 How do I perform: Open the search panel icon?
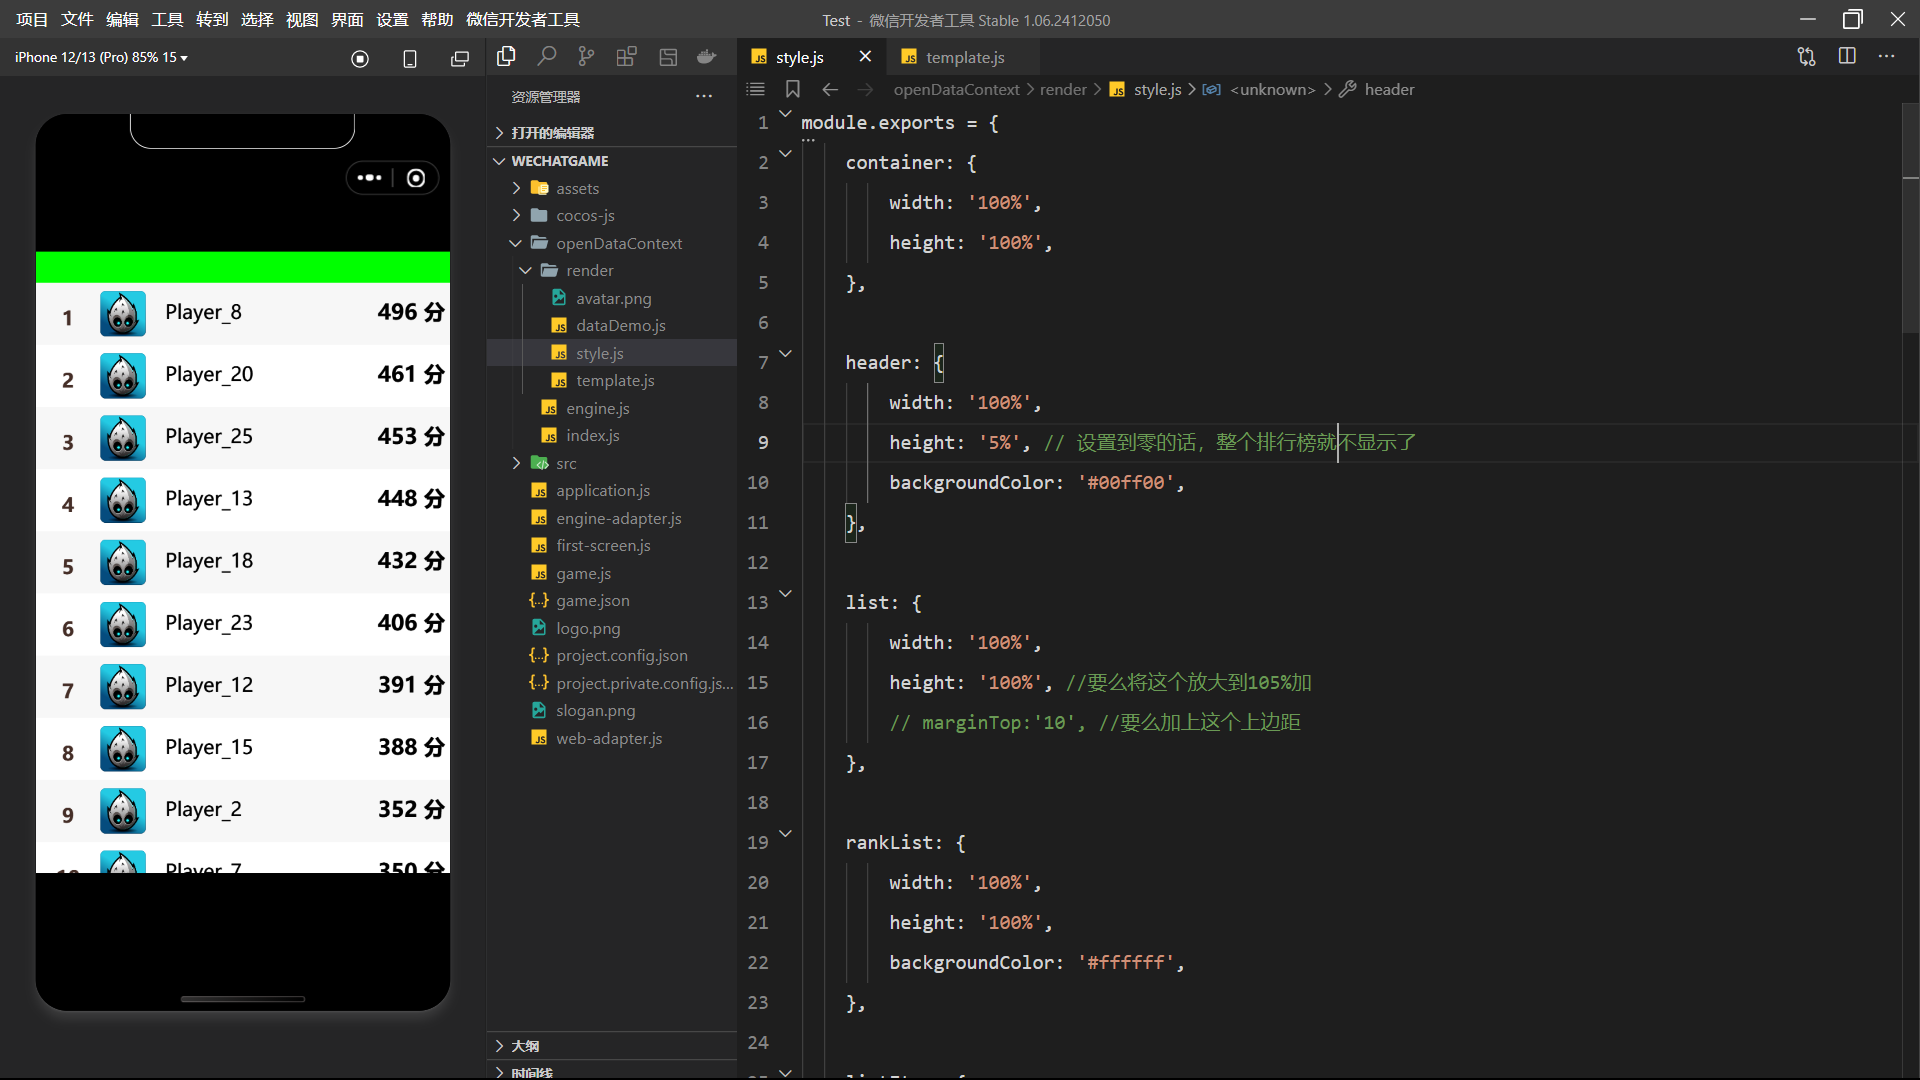point(546,57)
